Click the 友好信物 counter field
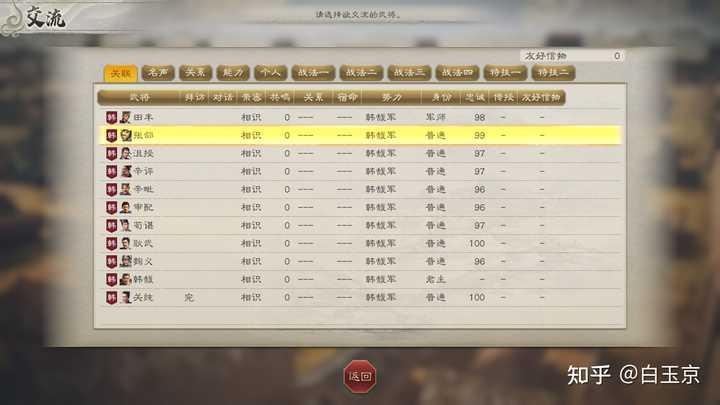720x405 pixels. click(572, 56)
